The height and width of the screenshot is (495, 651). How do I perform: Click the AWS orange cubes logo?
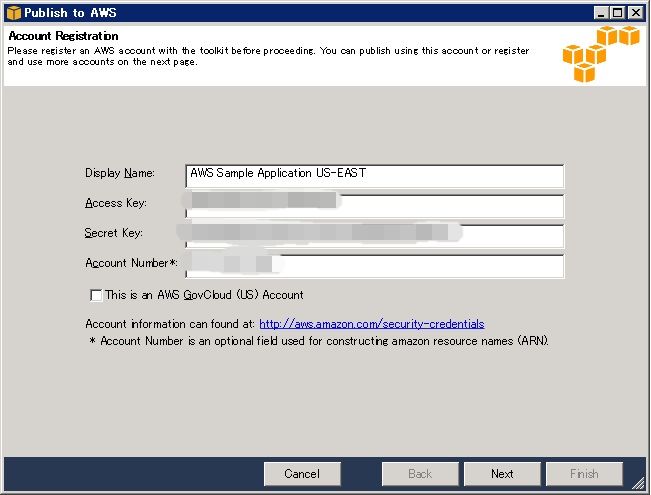(x=601, y=54)
